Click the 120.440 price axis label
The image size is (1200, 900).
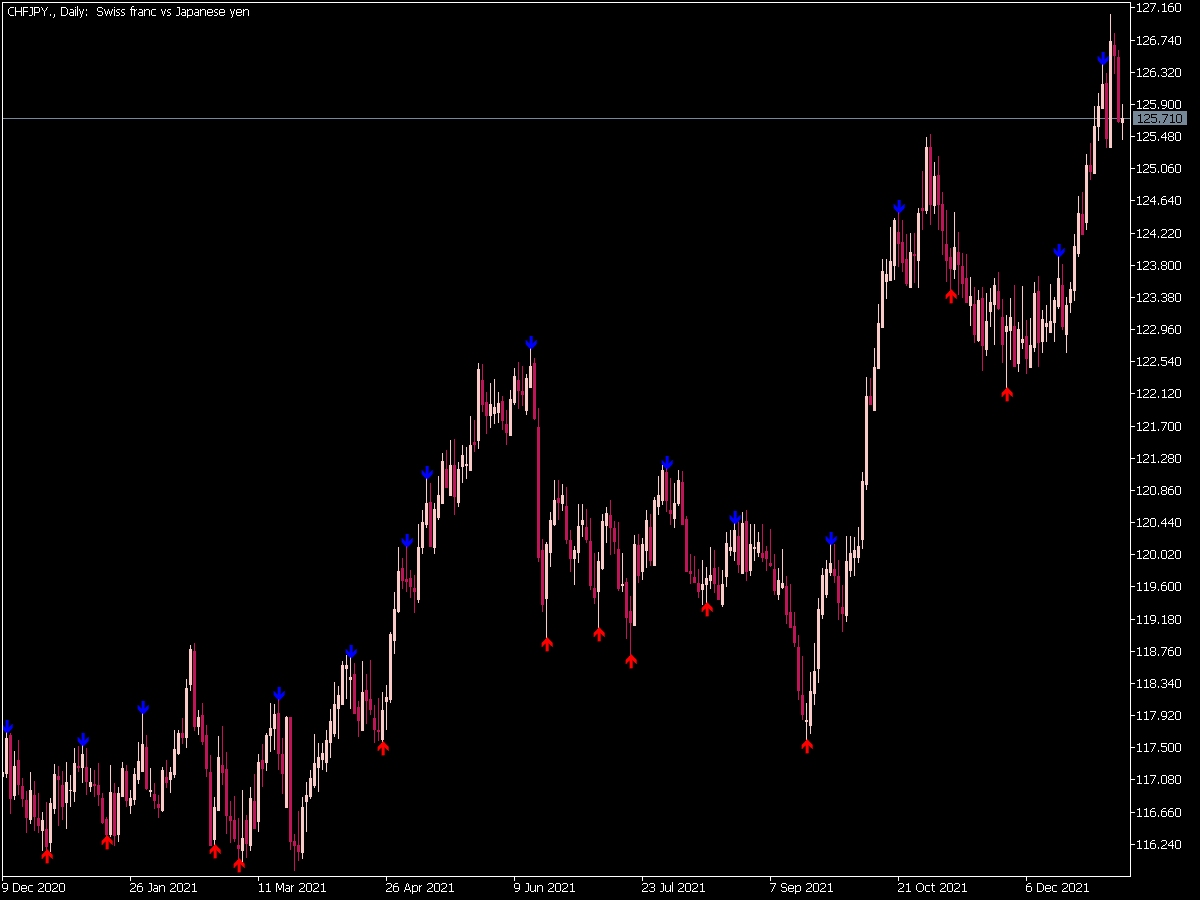pos(1160,522)
